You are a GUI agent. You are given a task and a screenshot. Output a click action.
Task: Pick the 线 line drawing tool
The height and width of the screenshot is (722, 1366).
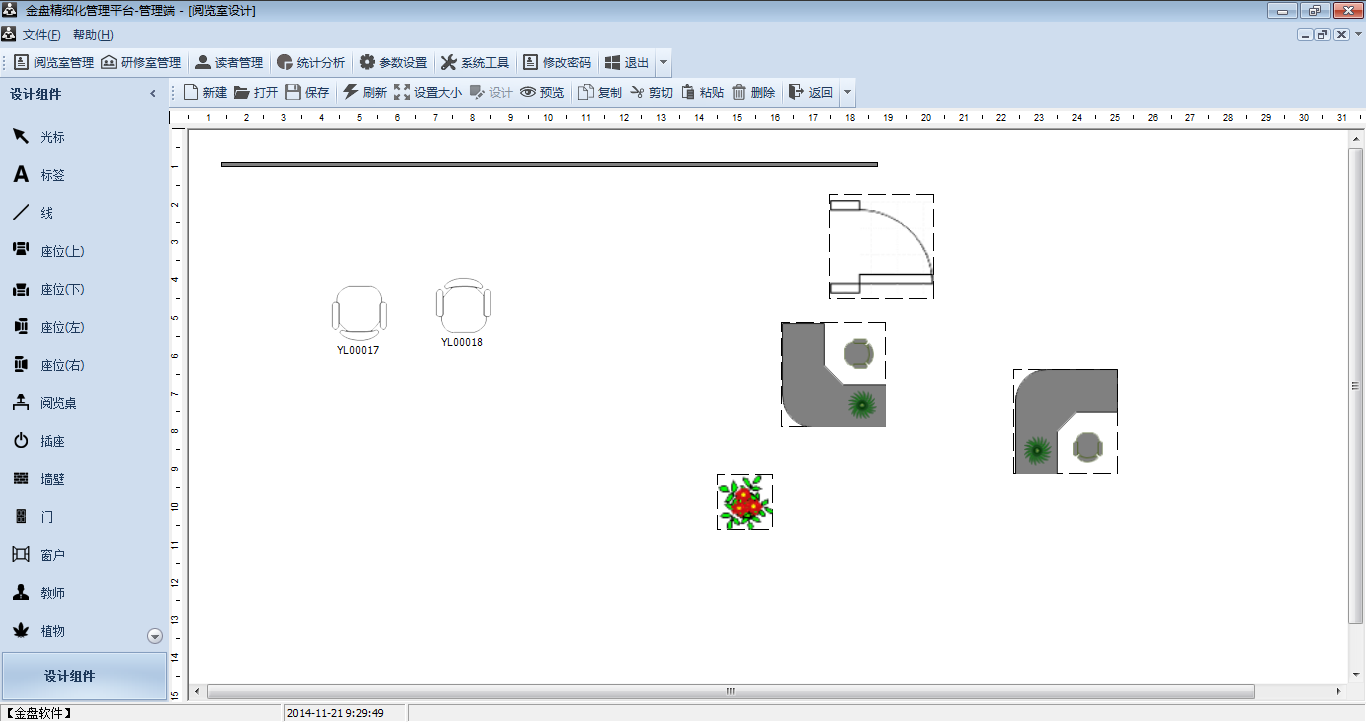[x=34, y=213]
